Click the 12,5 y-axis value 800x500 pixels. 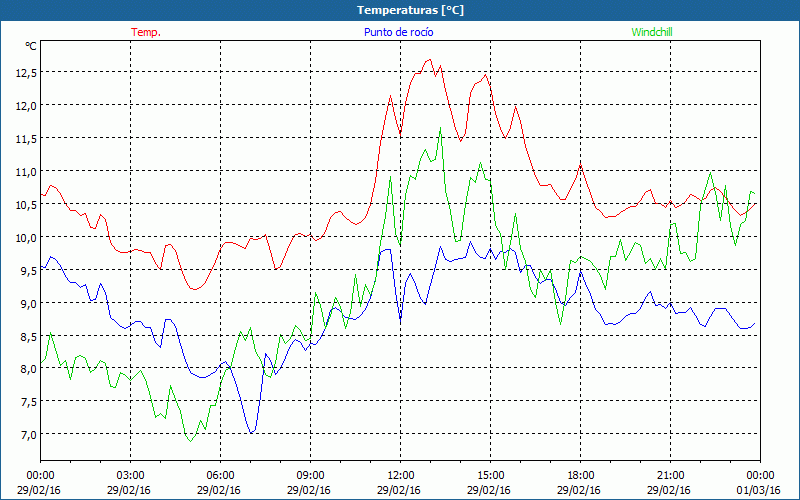26,73
